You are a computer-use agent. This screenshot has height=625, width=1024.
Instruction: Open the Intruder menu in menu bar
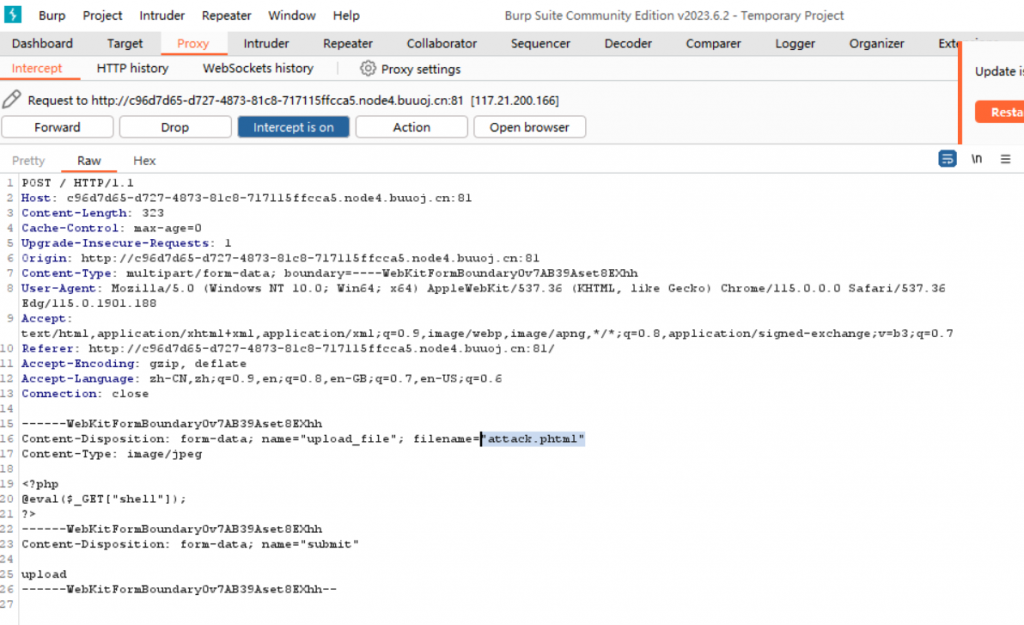[x=162, y=15]
